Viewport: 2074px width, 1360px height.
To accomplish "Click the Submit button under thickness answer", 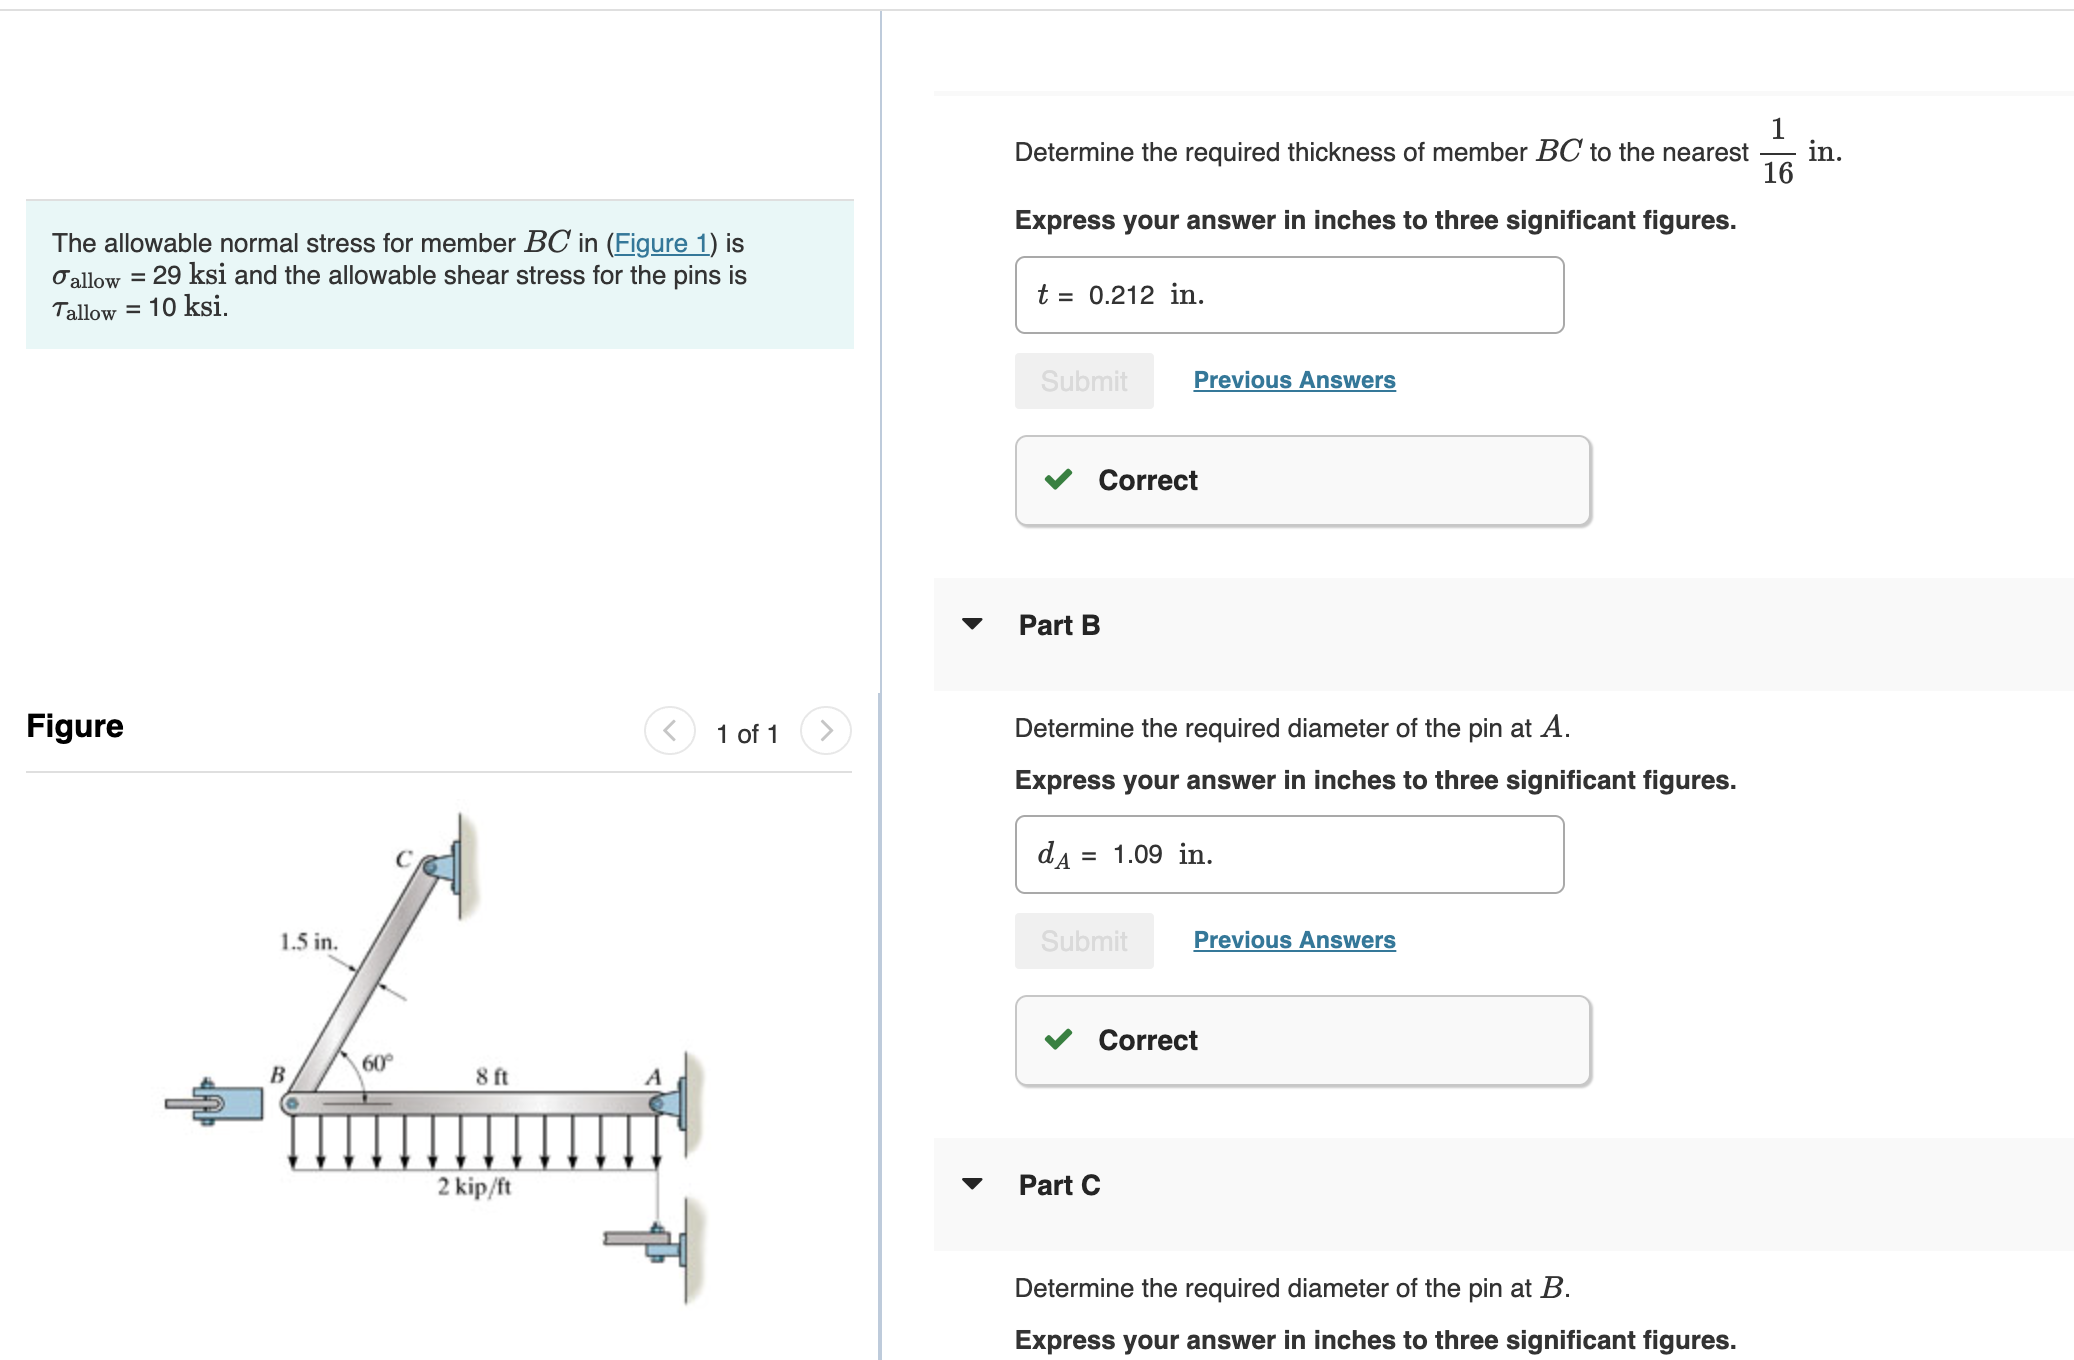I will tap(1084, 381).
